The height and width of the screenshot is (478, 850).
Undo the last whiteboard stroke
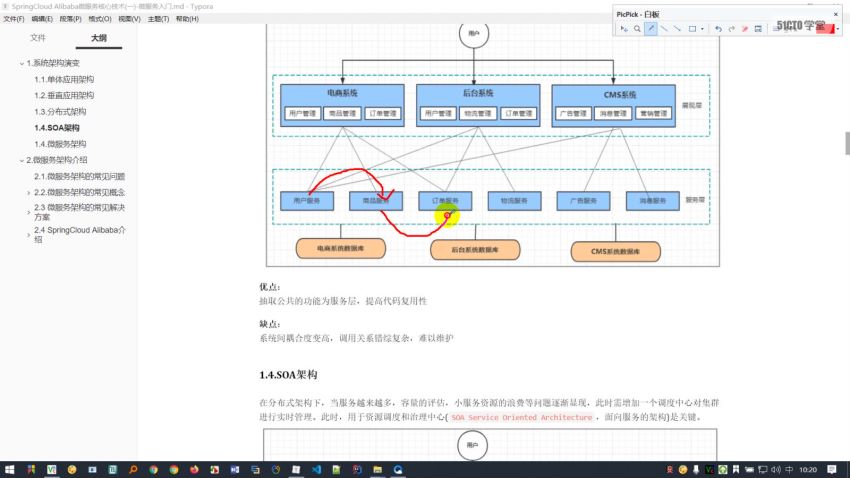click(718, 29)
